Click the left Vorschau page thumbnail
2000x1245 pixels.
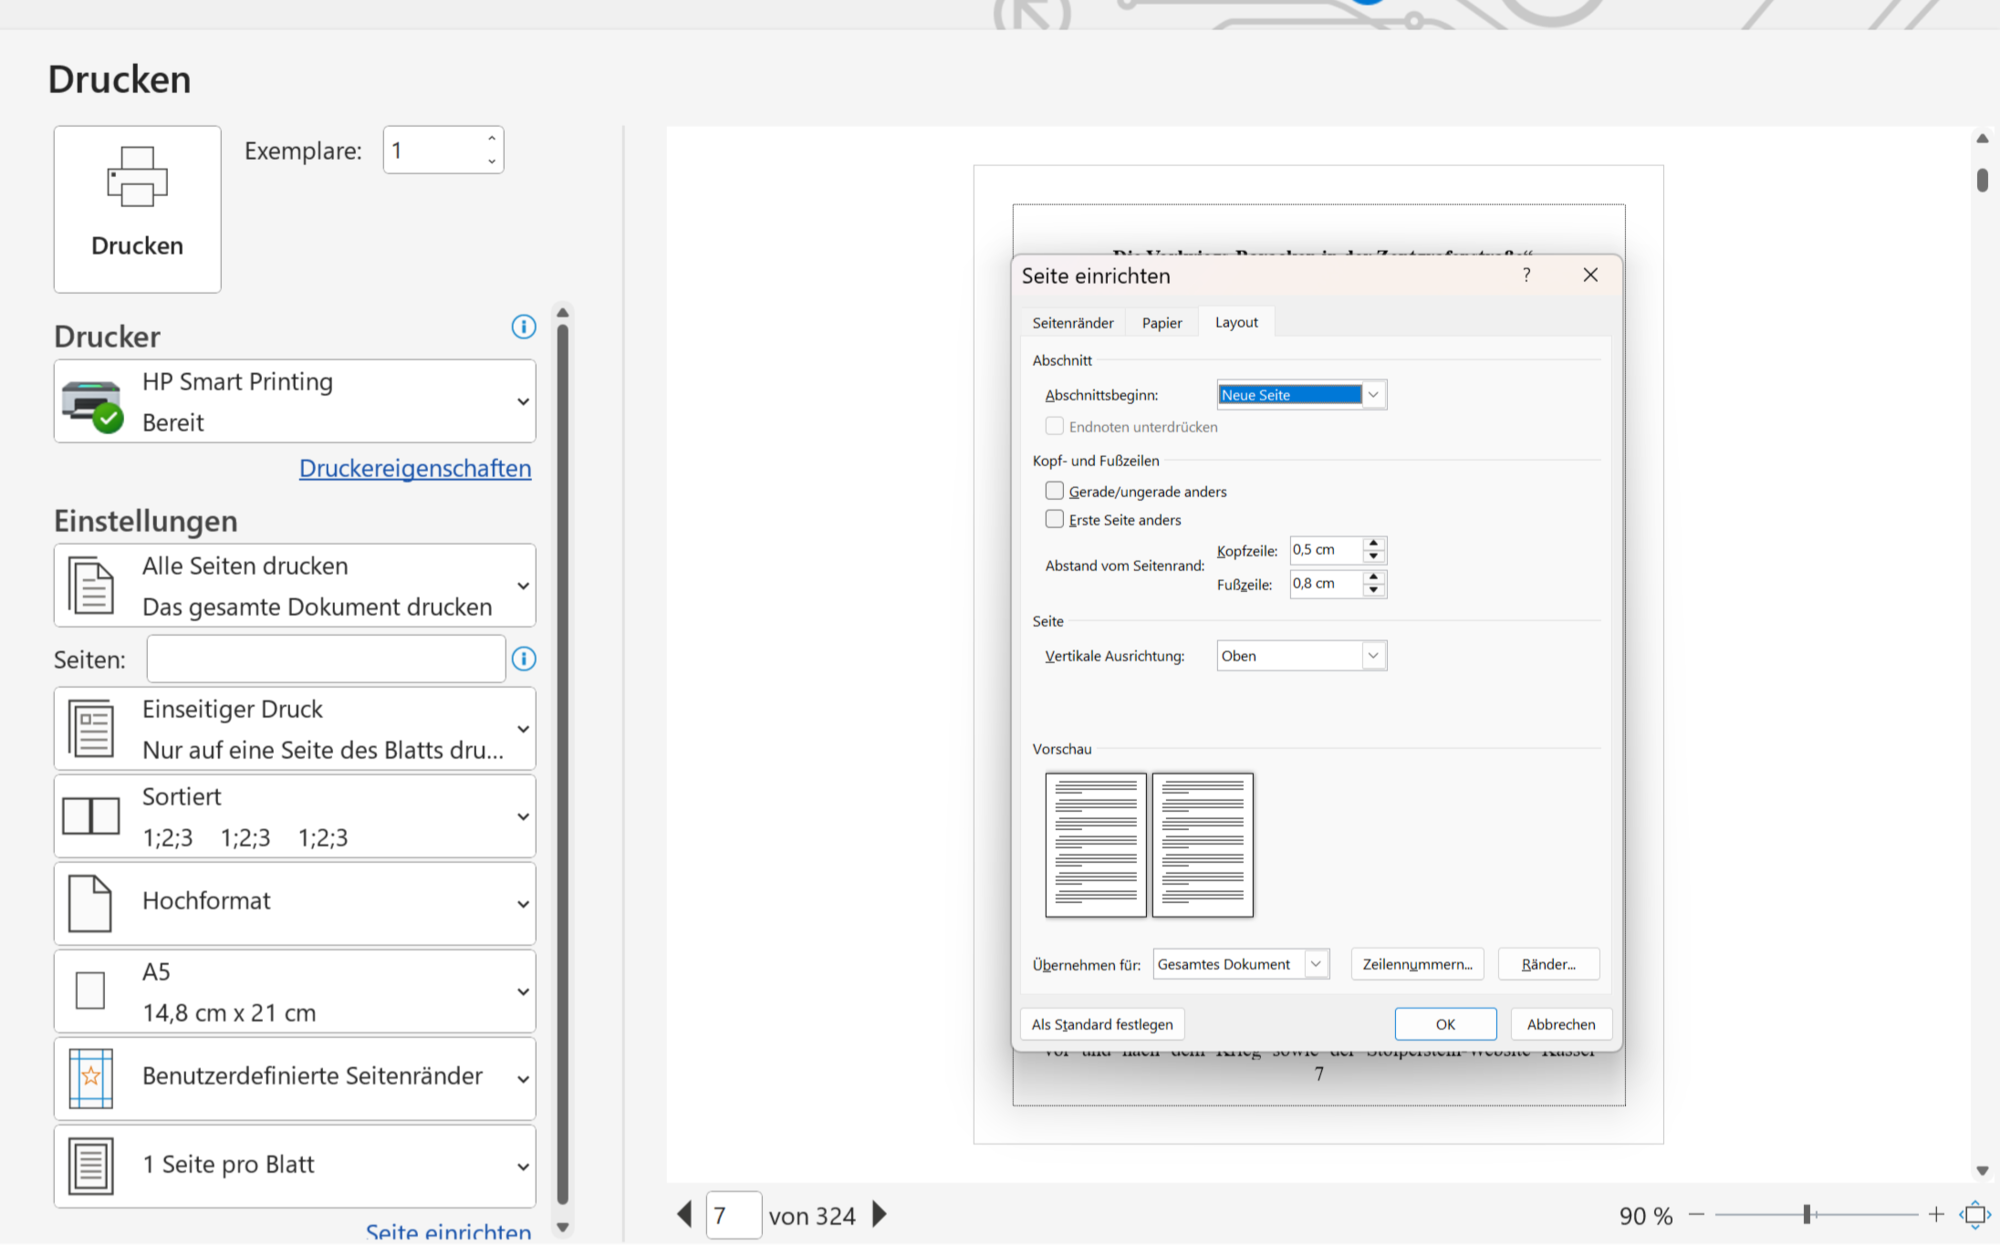pos(1096,845)
